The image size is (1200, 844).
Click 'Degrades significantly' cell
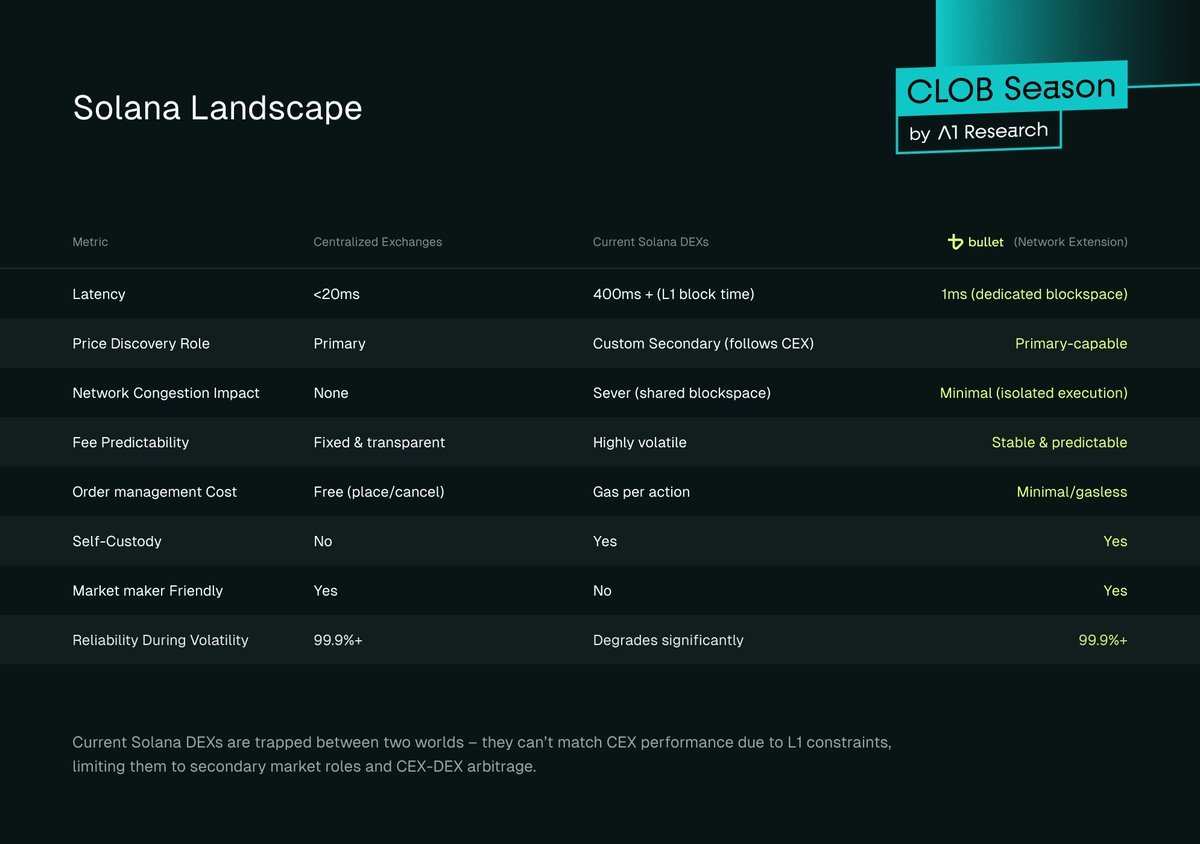tap(668, 640)
